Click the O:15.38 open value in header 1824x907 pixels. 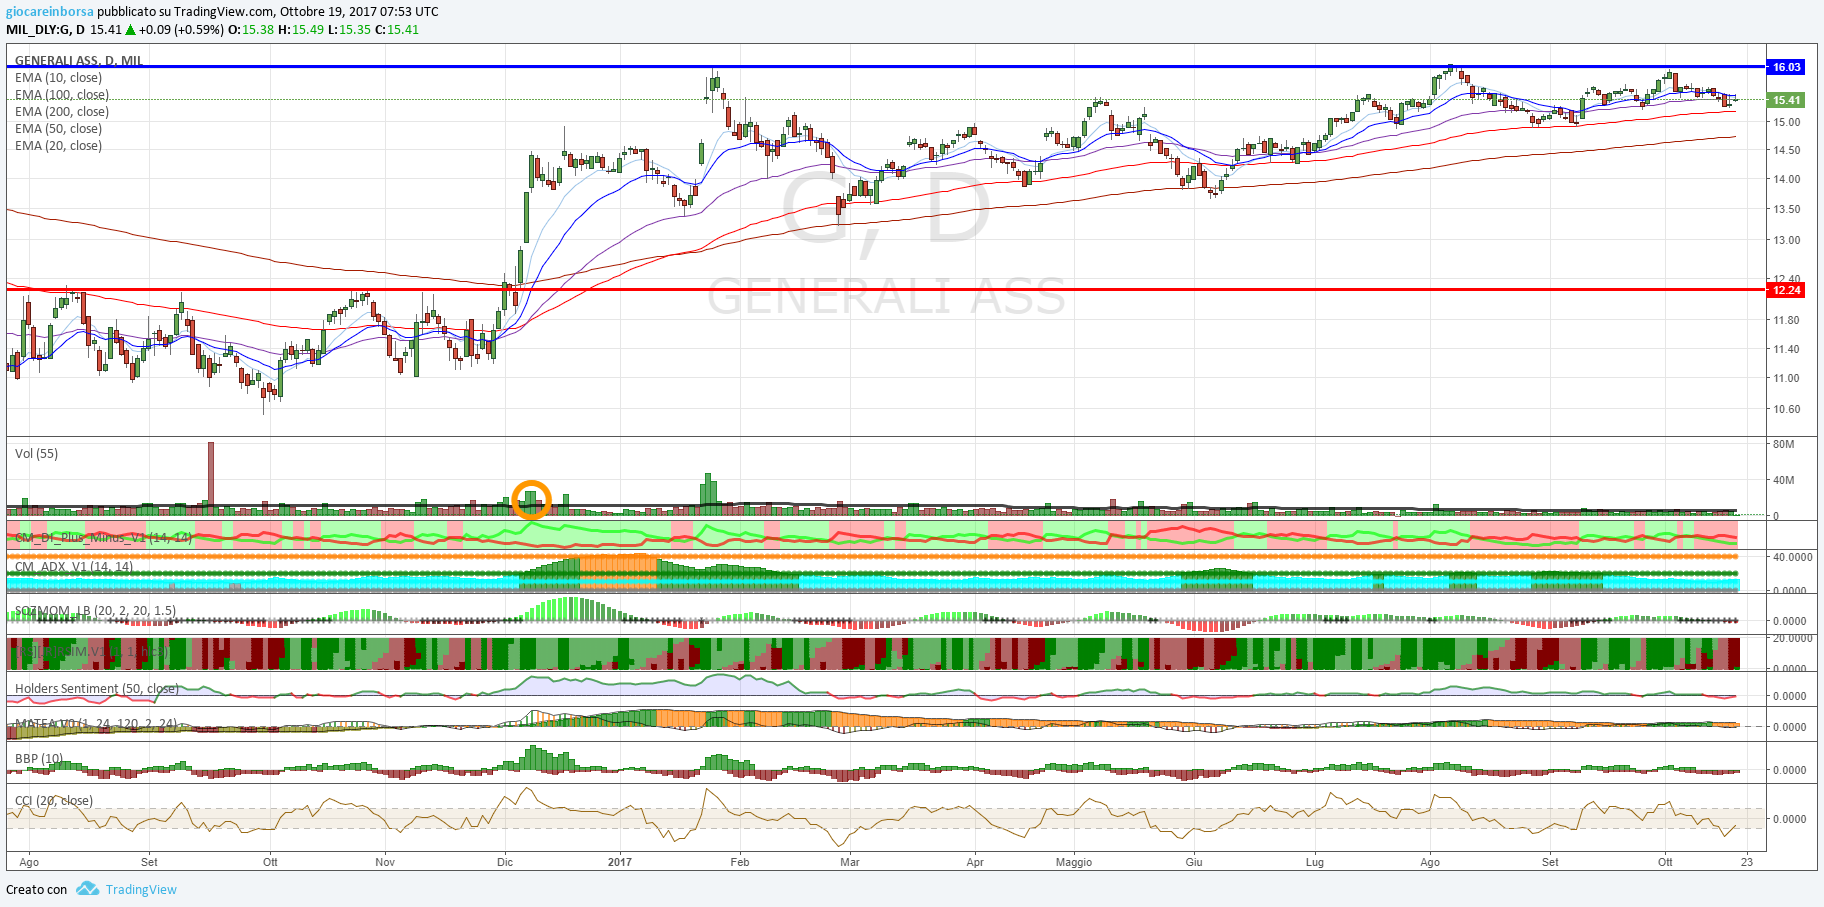coord(251,30)
